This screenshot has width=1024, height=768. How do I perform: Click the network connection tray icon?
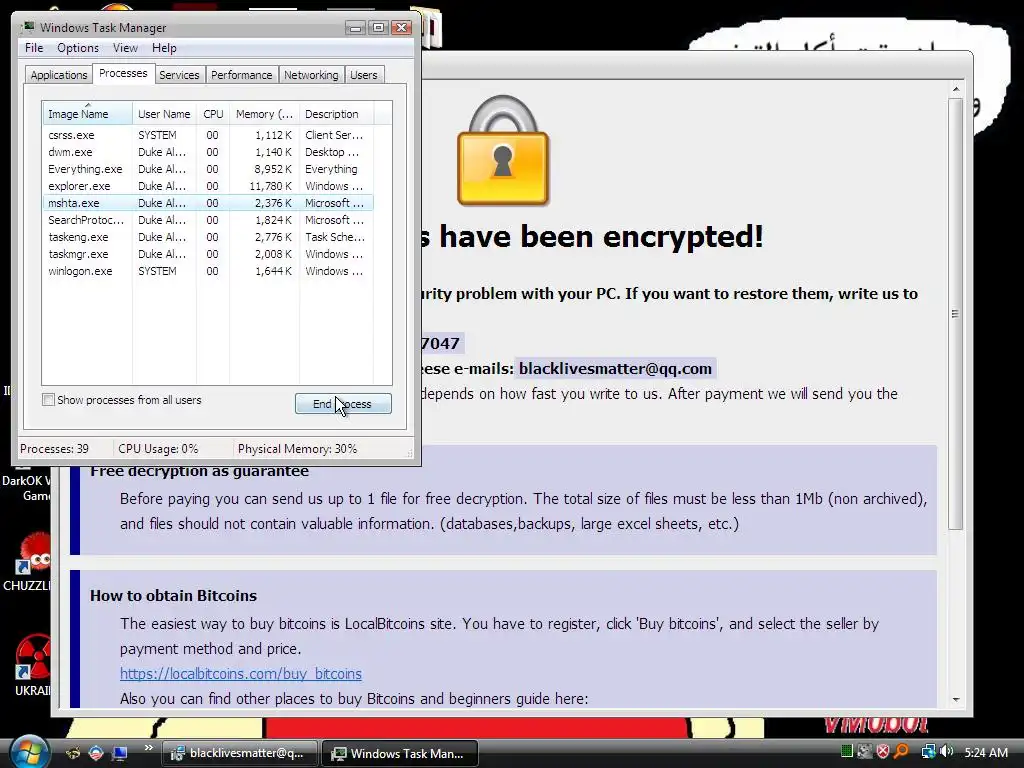(x=928, y=752)
